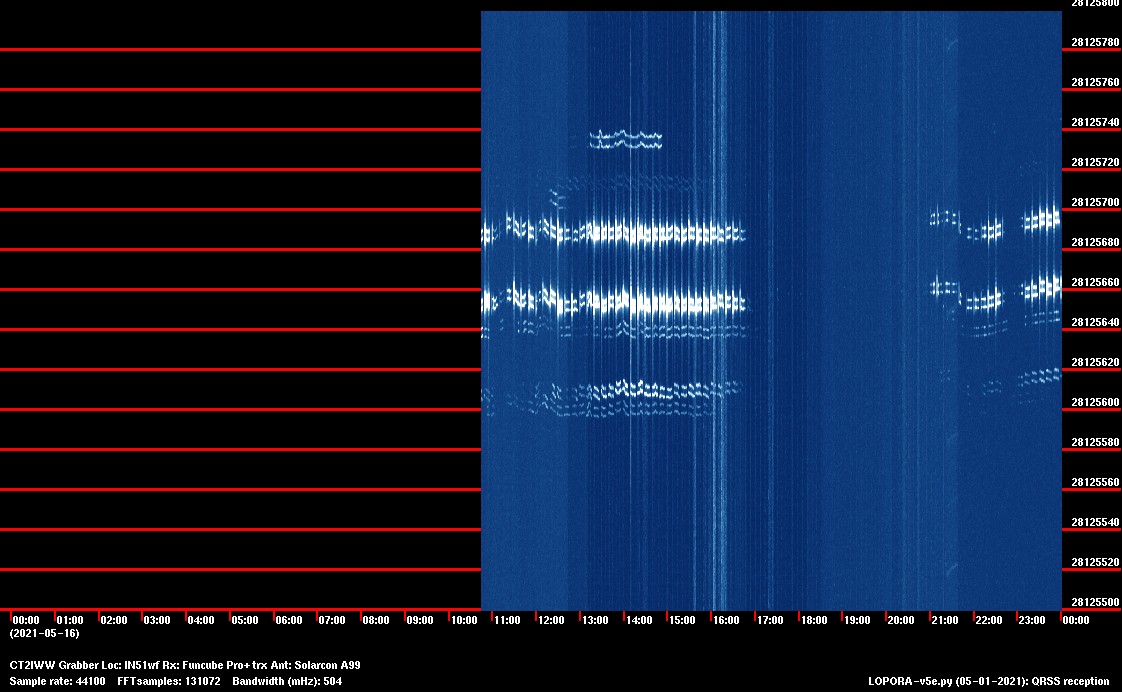1122x692 pixels.
Task: Click the 08:00 time axis label
Action: tap(376, 620)
